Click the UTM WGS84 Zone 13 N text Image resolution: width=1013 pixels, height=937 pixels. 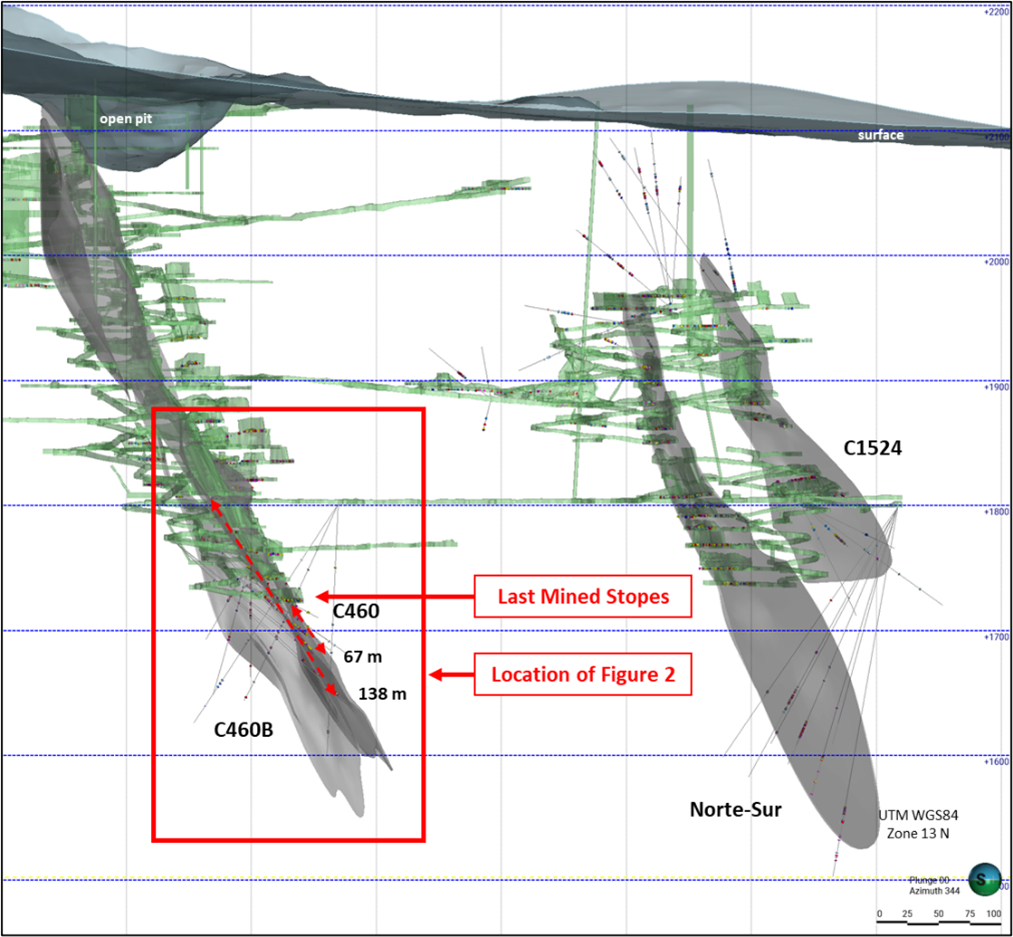point(910,824)
